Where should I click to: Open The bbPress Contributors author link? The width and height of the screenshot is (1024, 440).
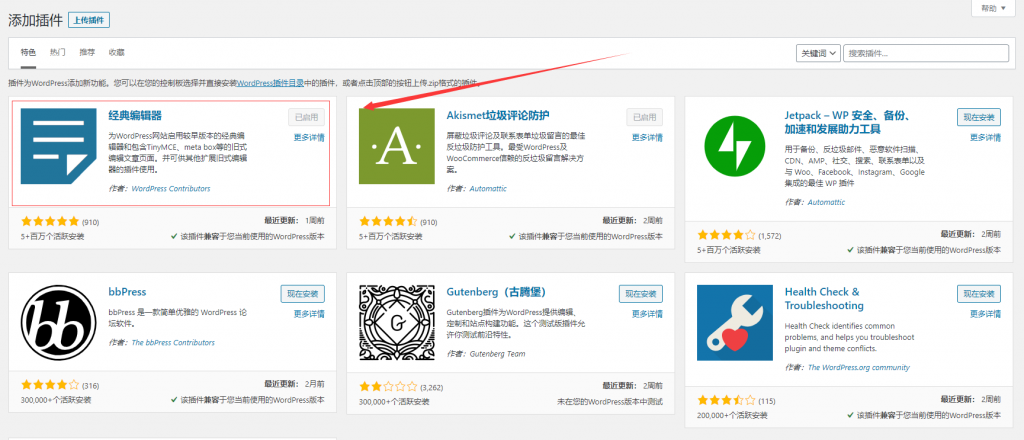click(173, 342)
